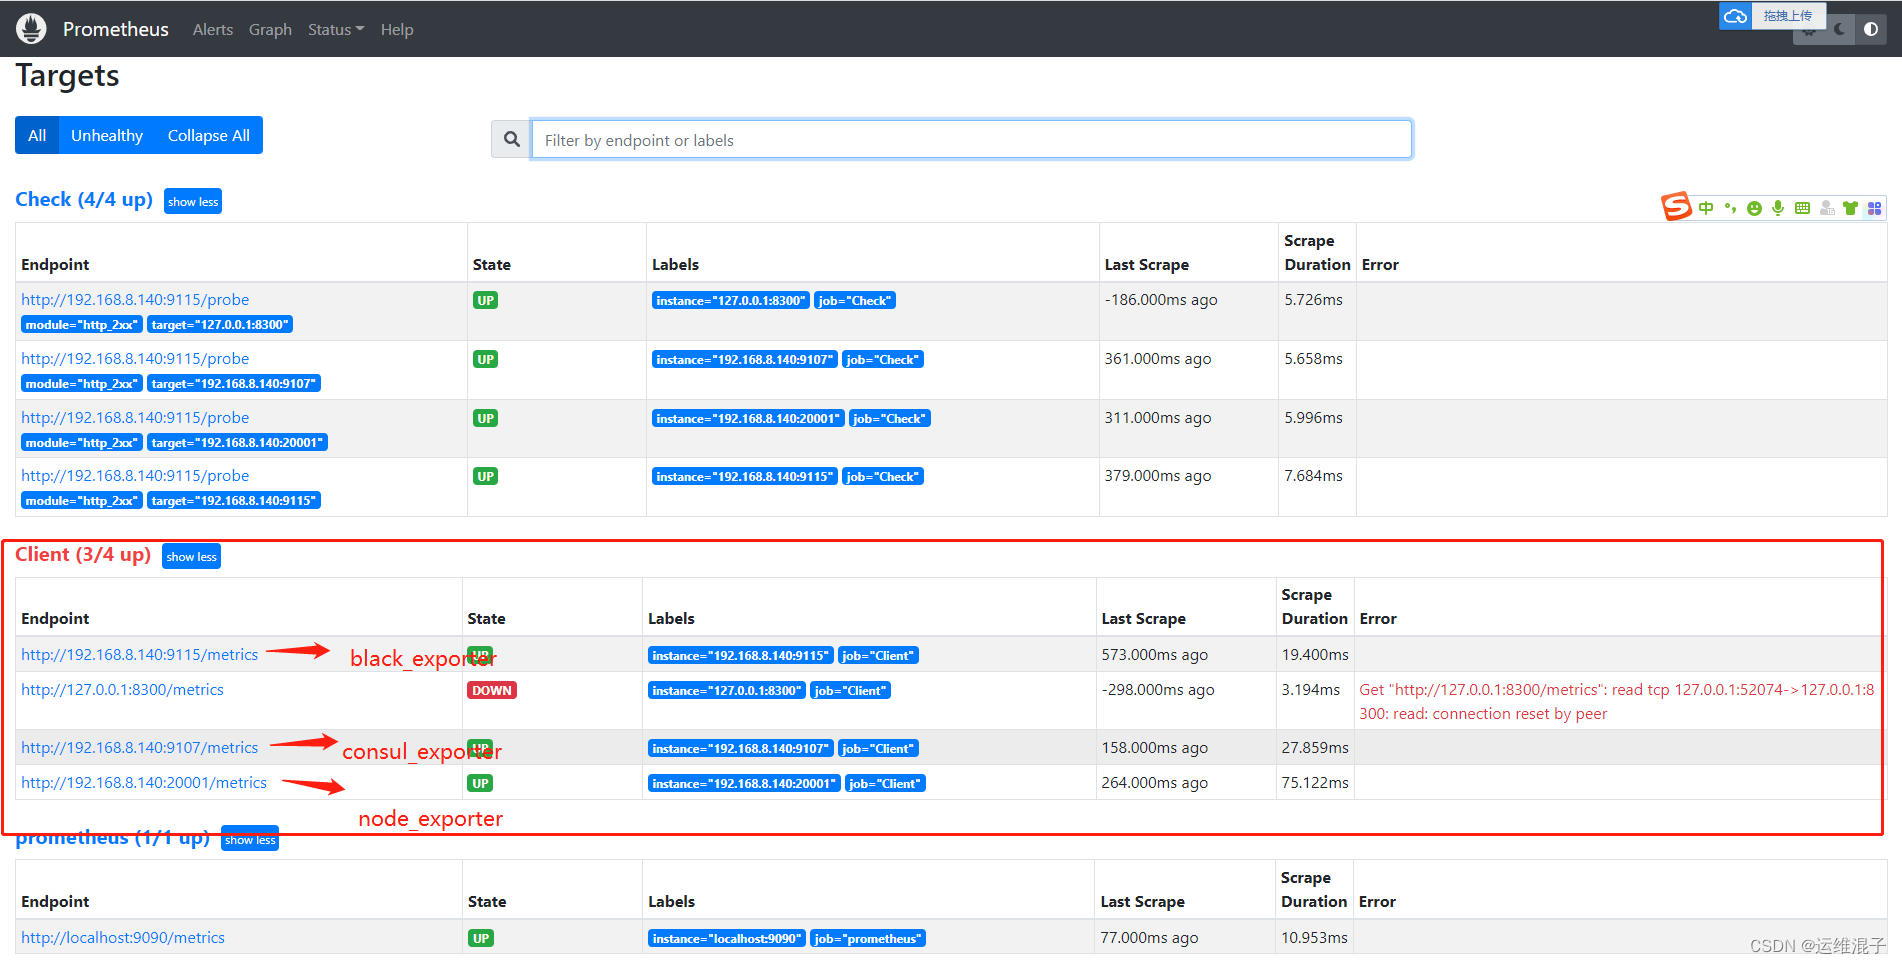This screenshot has width=1902, height=964.
Task: Click the Prometheus flame logo
Action: pyautogui.click(x=31, y=29)
